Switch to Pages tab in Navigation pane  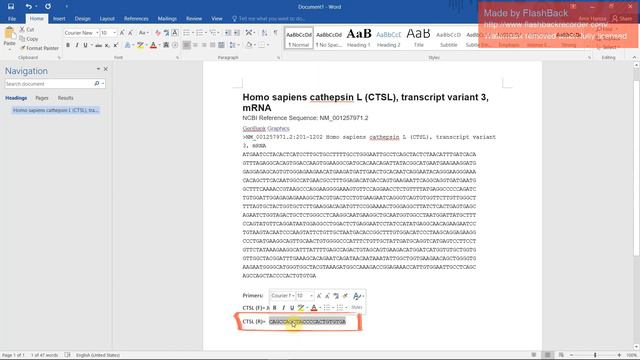42,98
